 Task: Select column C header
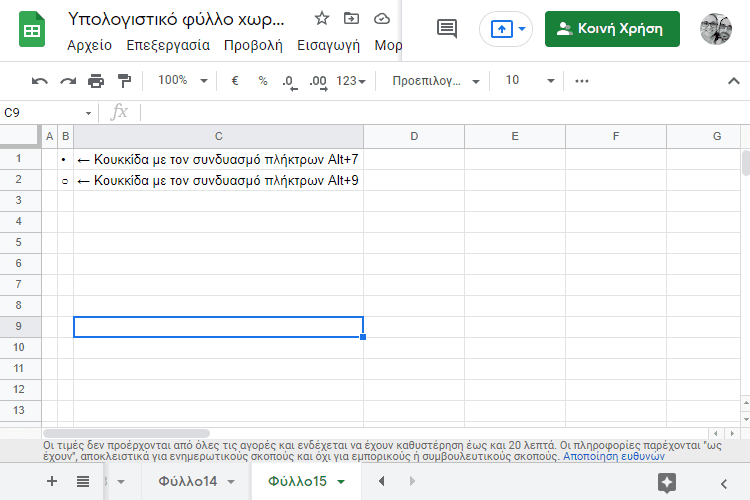pos(219,136)
